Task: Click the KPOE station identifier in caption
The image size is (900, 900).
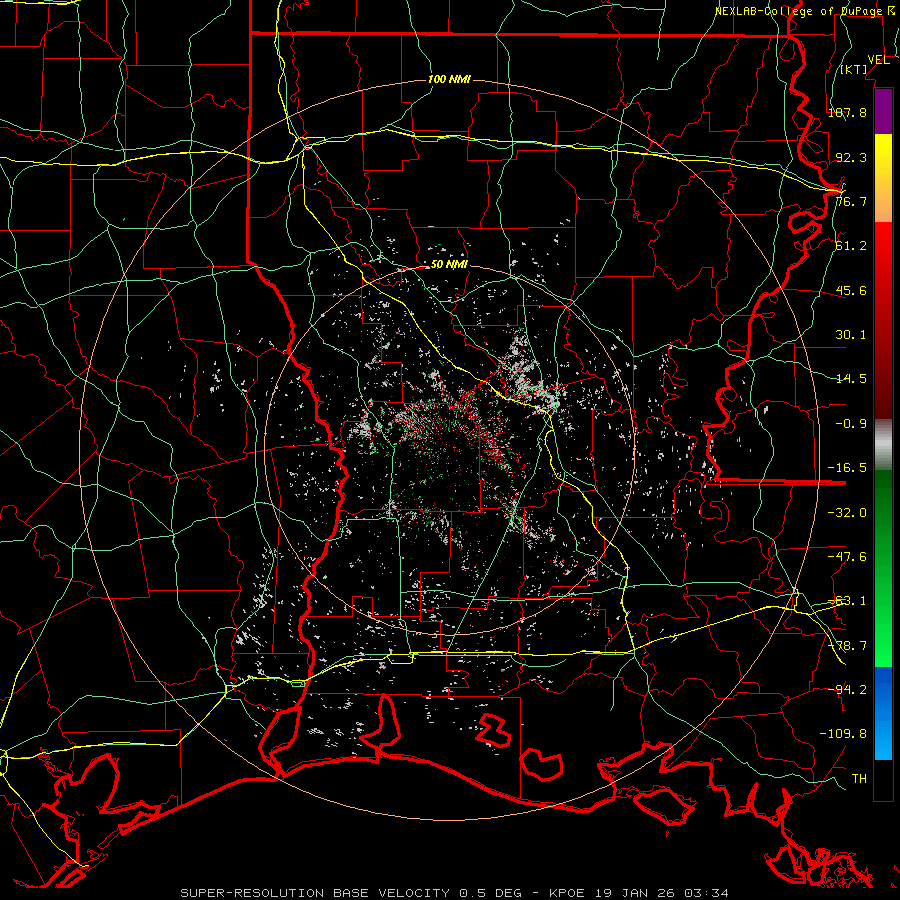Action: point(567,893)
